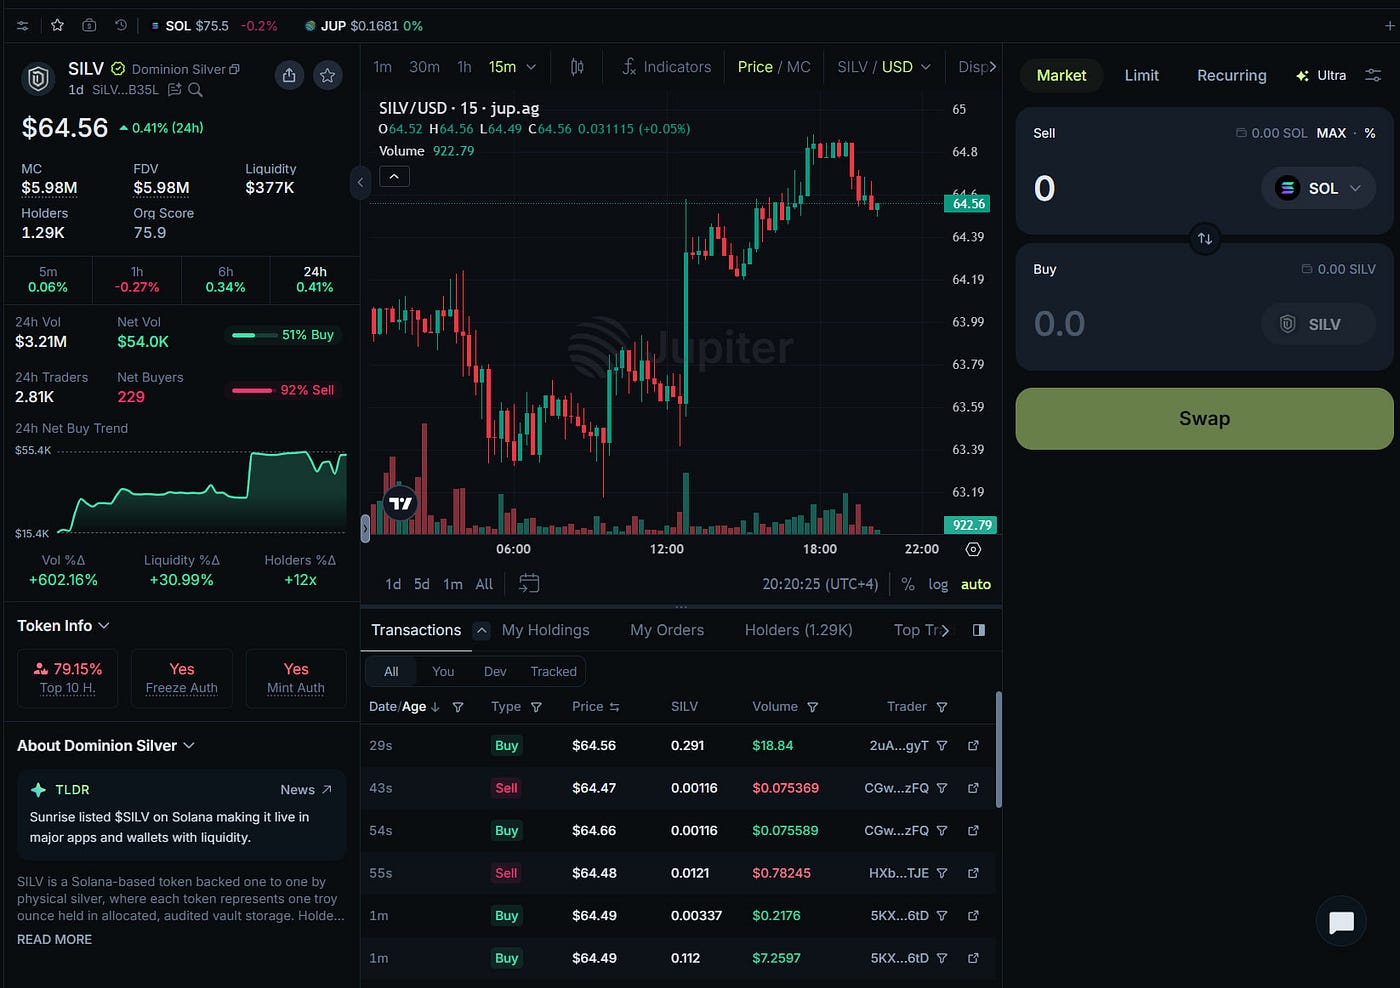Click the star watchlist icon in top bar
Screen dimensions: 1400x988
point(57,25)
